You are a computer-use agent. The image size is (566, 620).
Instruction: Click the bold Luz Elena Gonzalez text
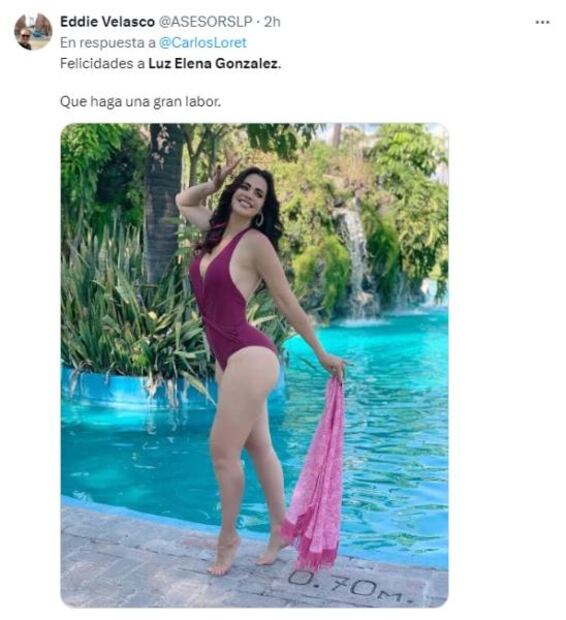tap(214, 64)
